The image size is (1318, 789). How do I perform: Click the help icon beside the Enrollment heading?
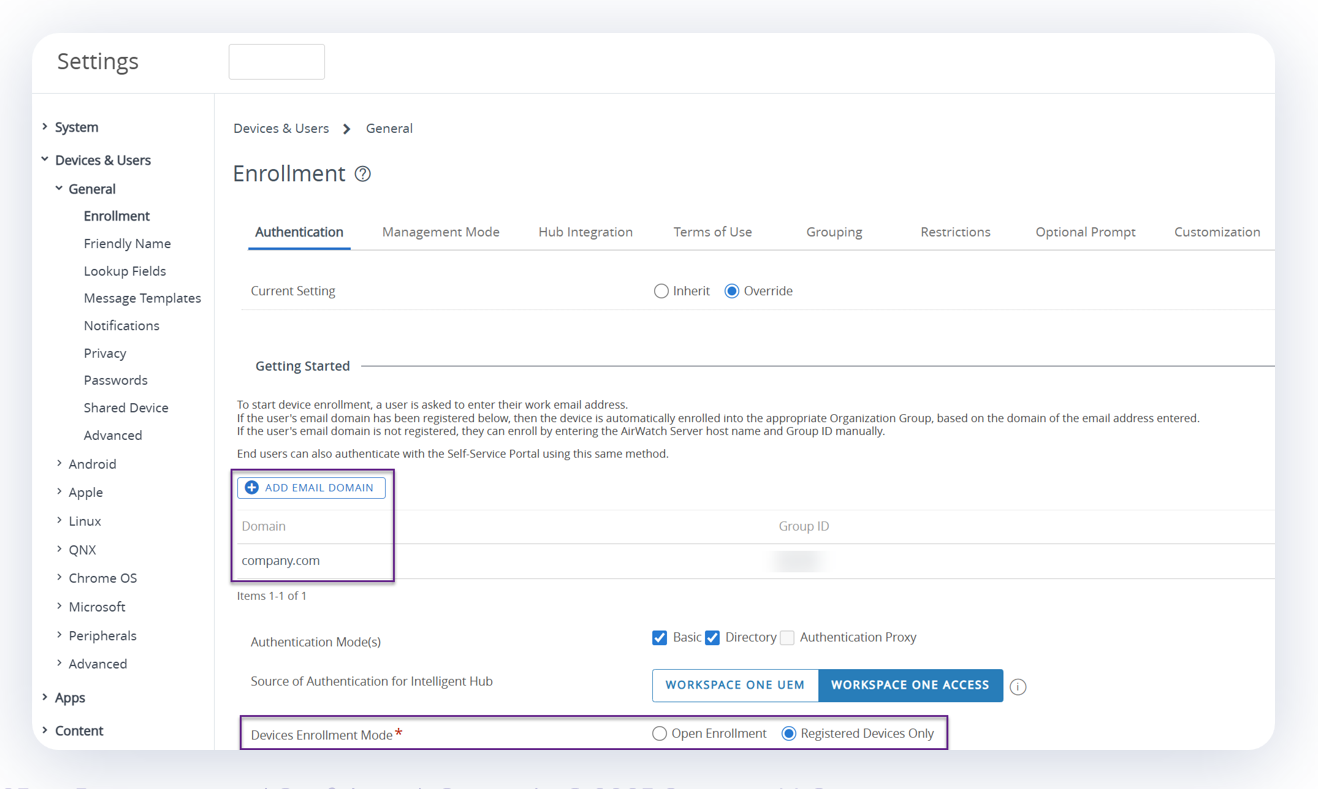[x=362, y=173]
